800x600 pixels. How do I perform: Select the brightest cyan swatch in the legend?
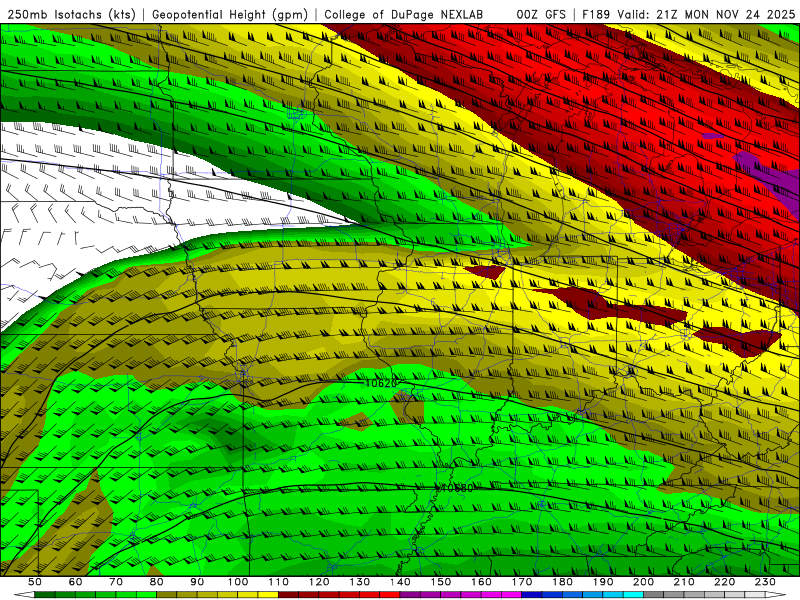633,594
